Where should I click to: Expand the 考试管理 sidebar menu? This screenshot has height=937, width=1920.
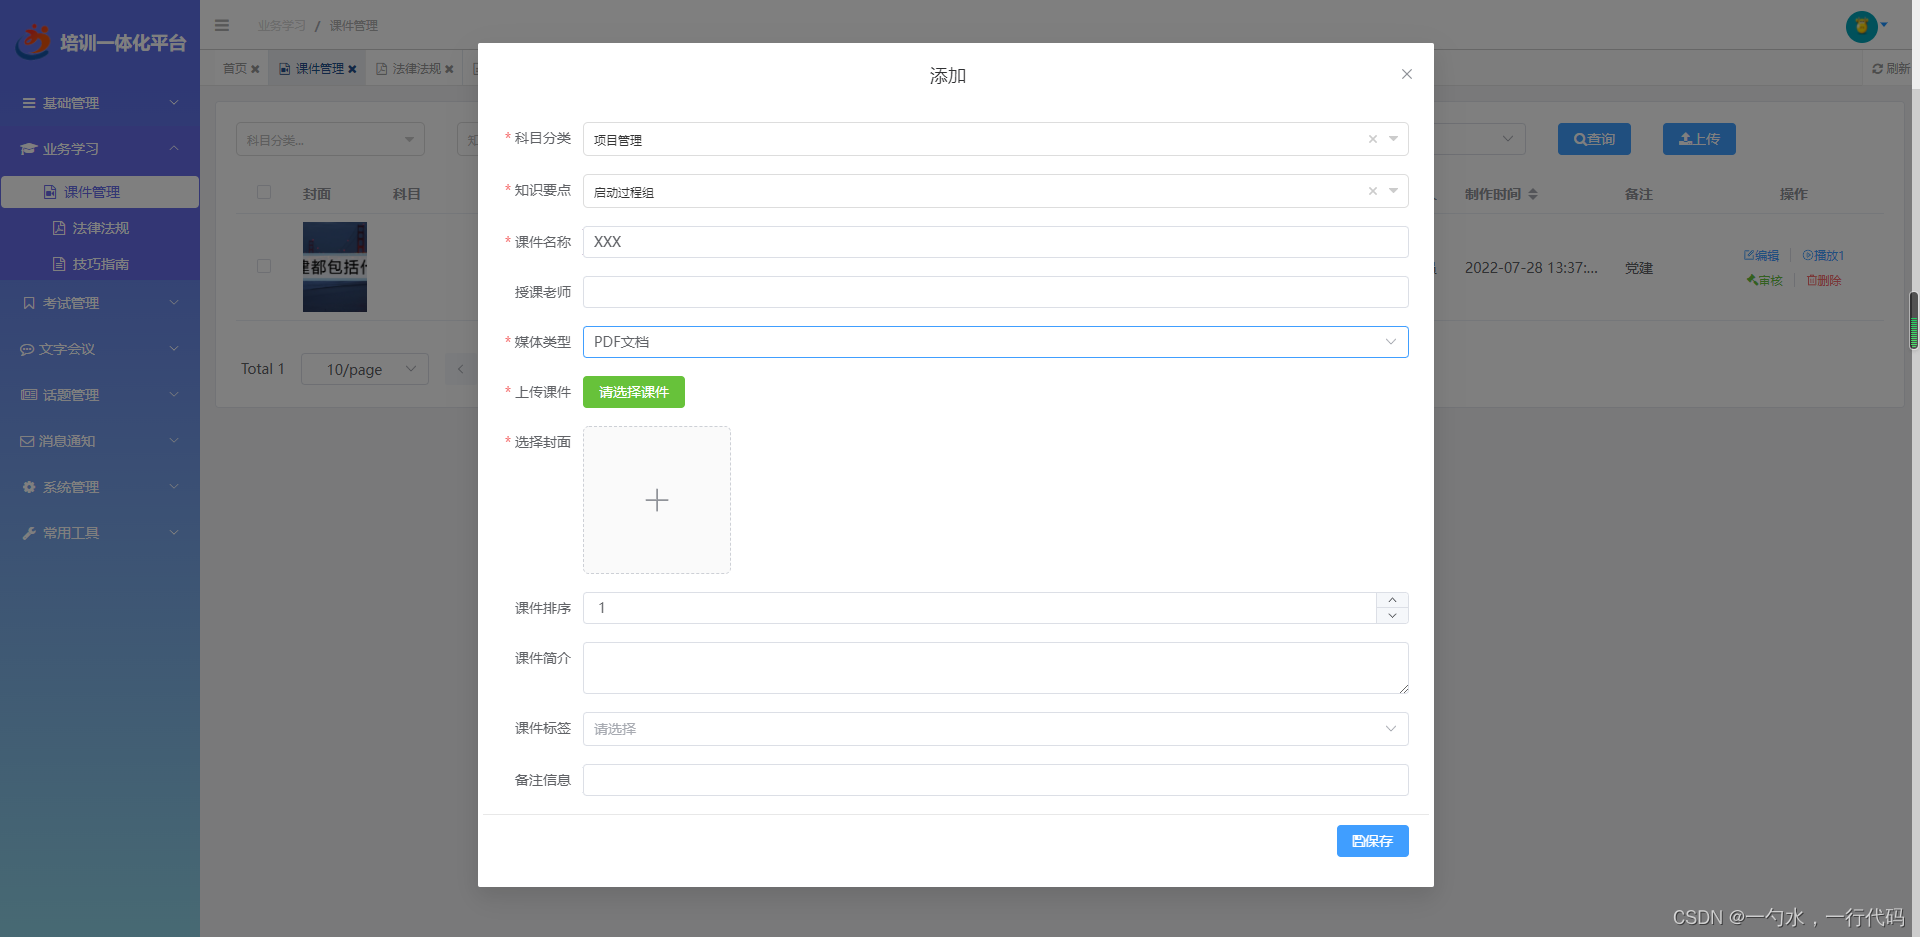point(100,303)
